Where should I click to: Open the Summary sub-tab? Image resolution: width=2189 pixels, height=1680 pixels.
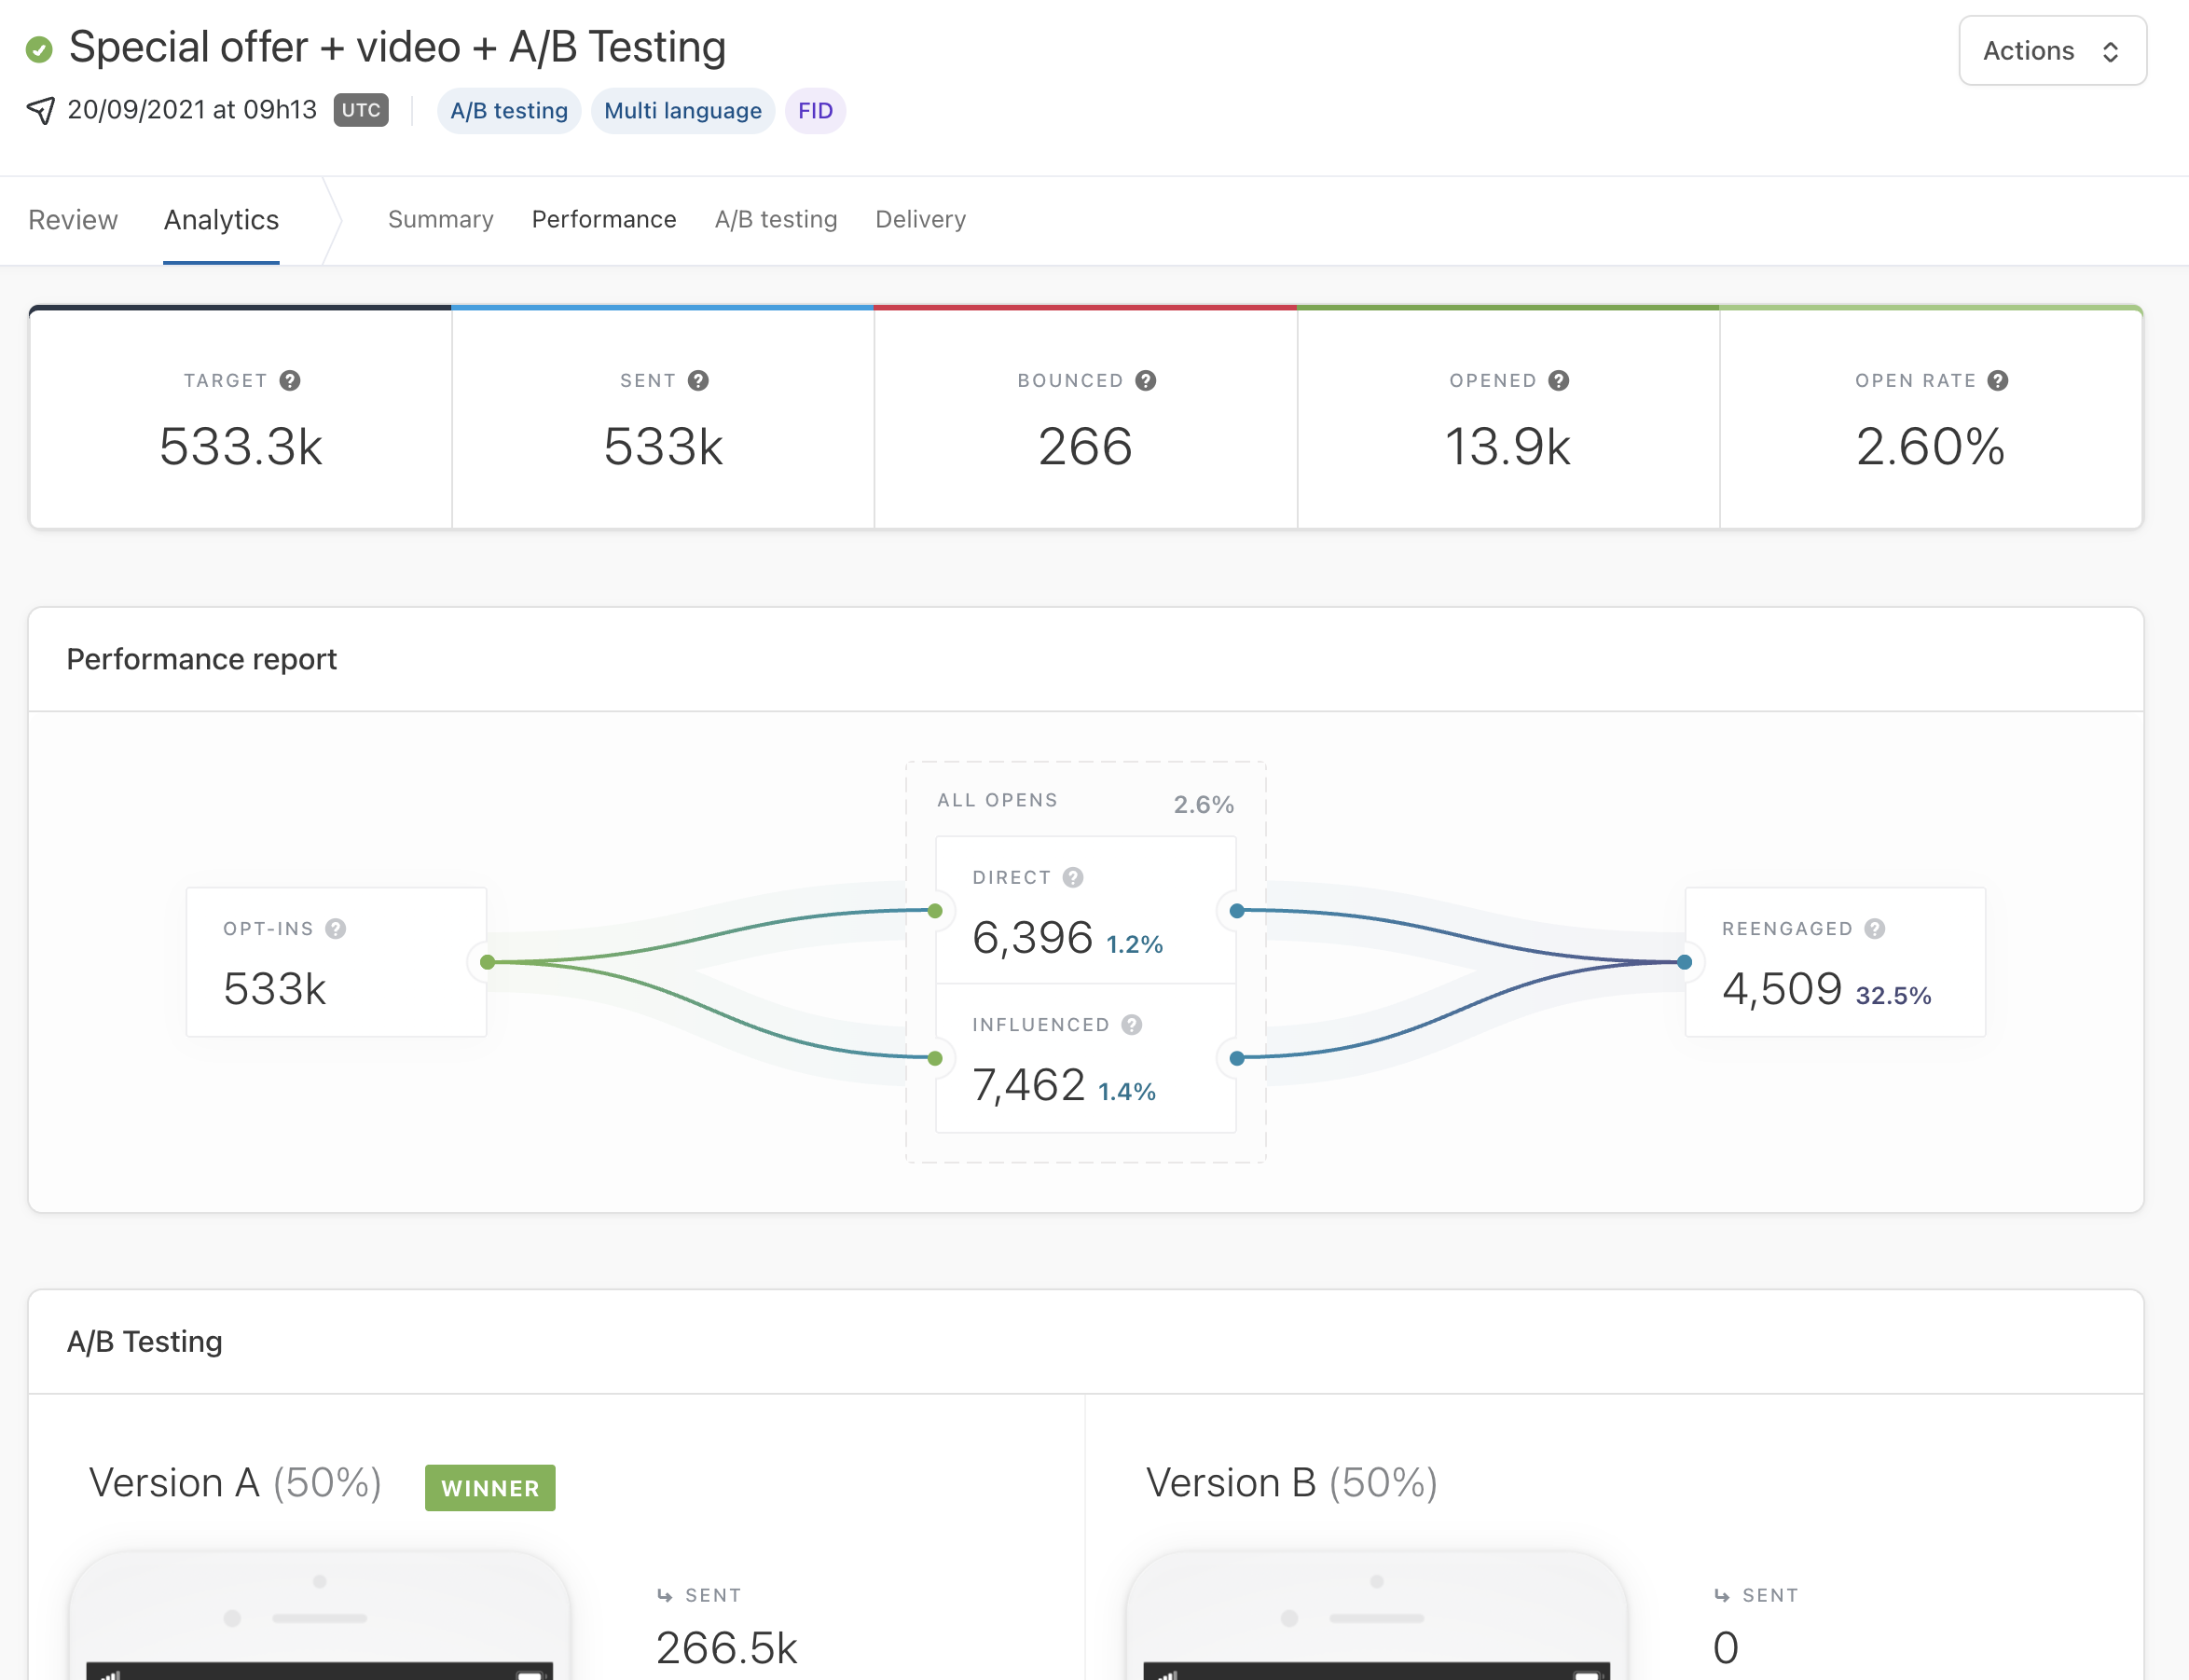440,219
